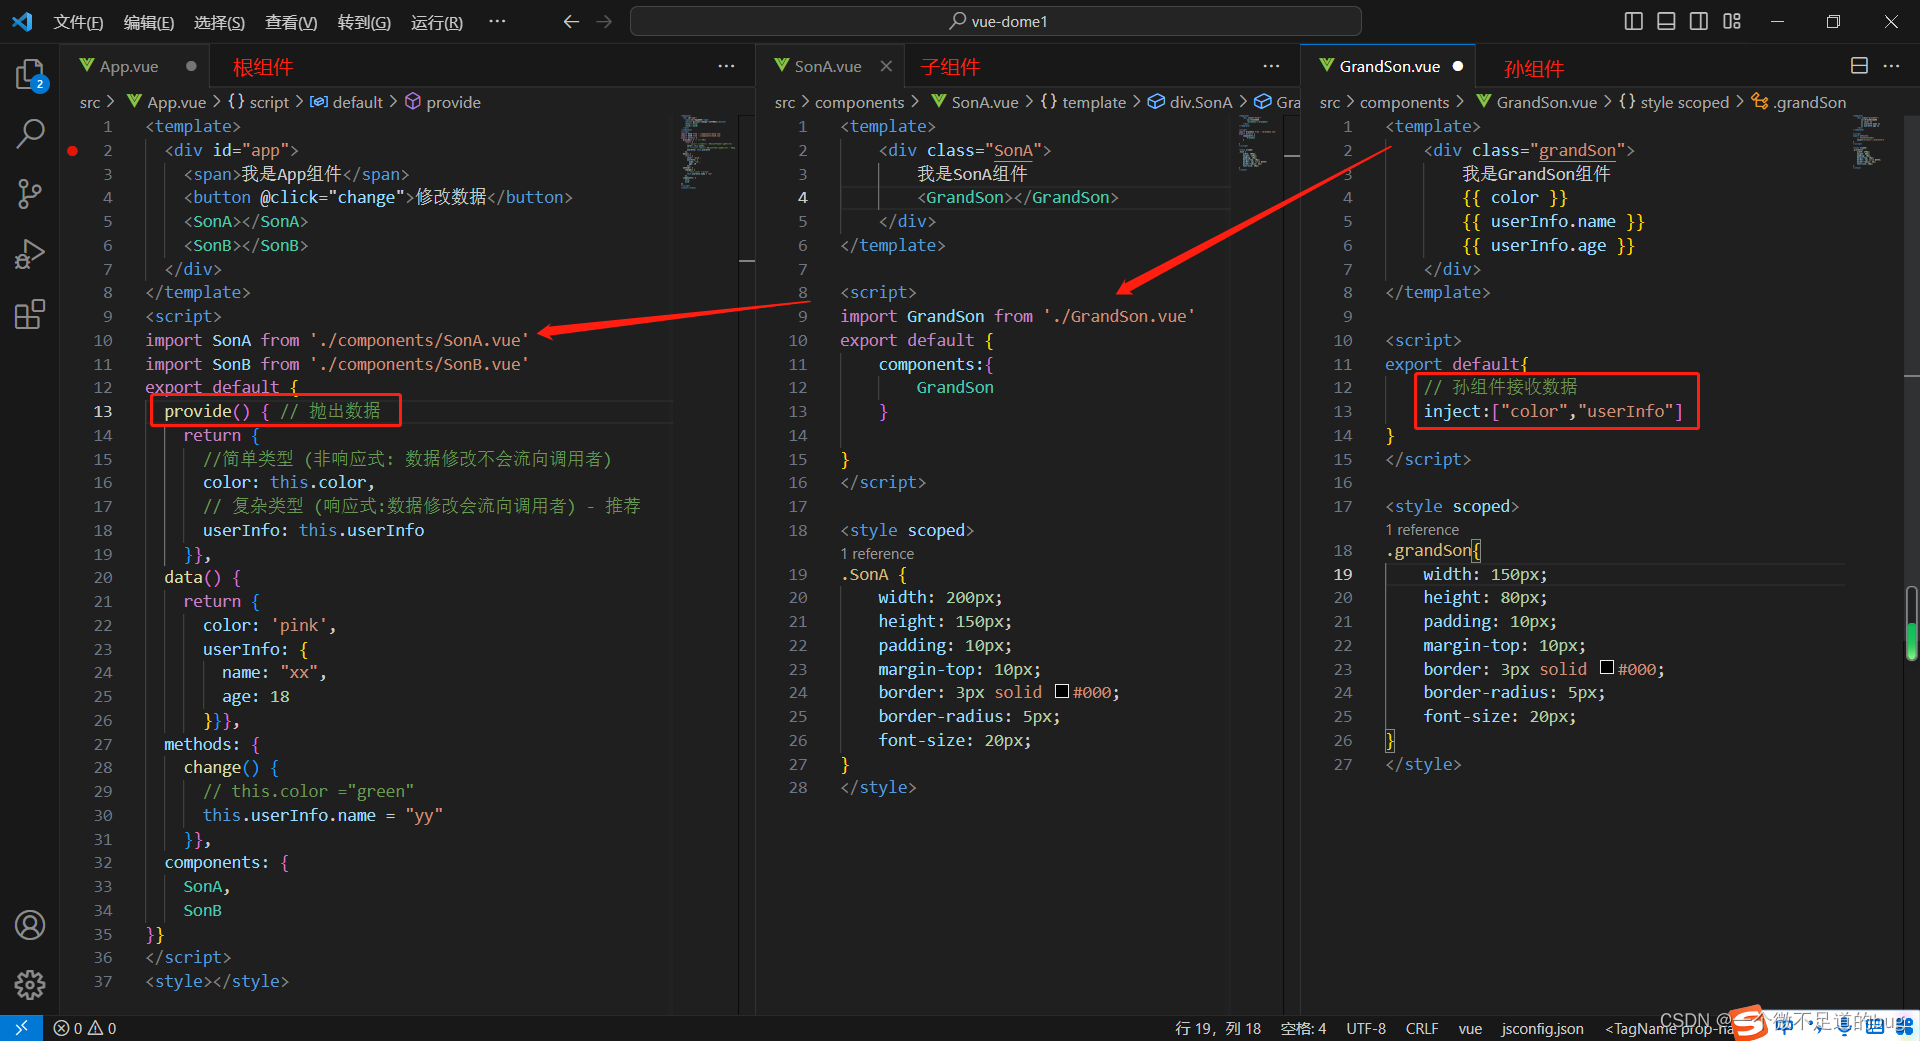1920x1041 pixels.
Task: Open the Selection menu
Action: [219, 22]
